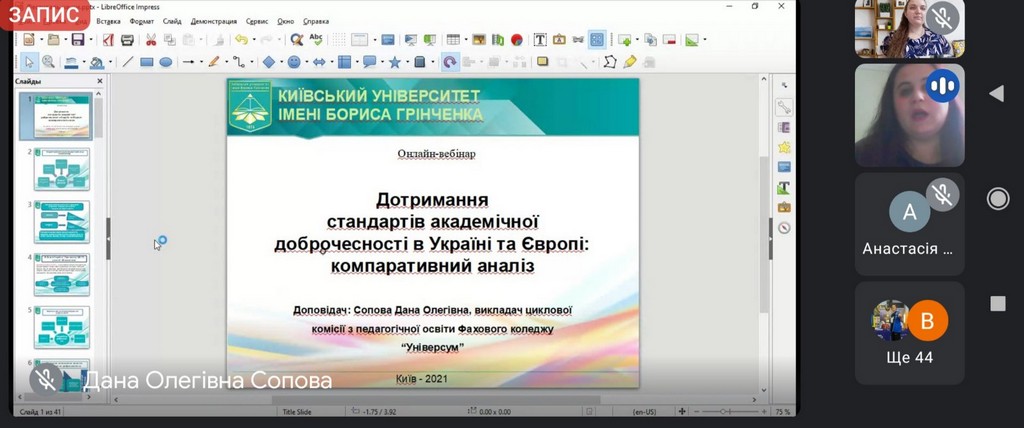Click Android home circle button
This screenshot has height=428, width=1024.
pyautogui.click(x=998, y=199)
